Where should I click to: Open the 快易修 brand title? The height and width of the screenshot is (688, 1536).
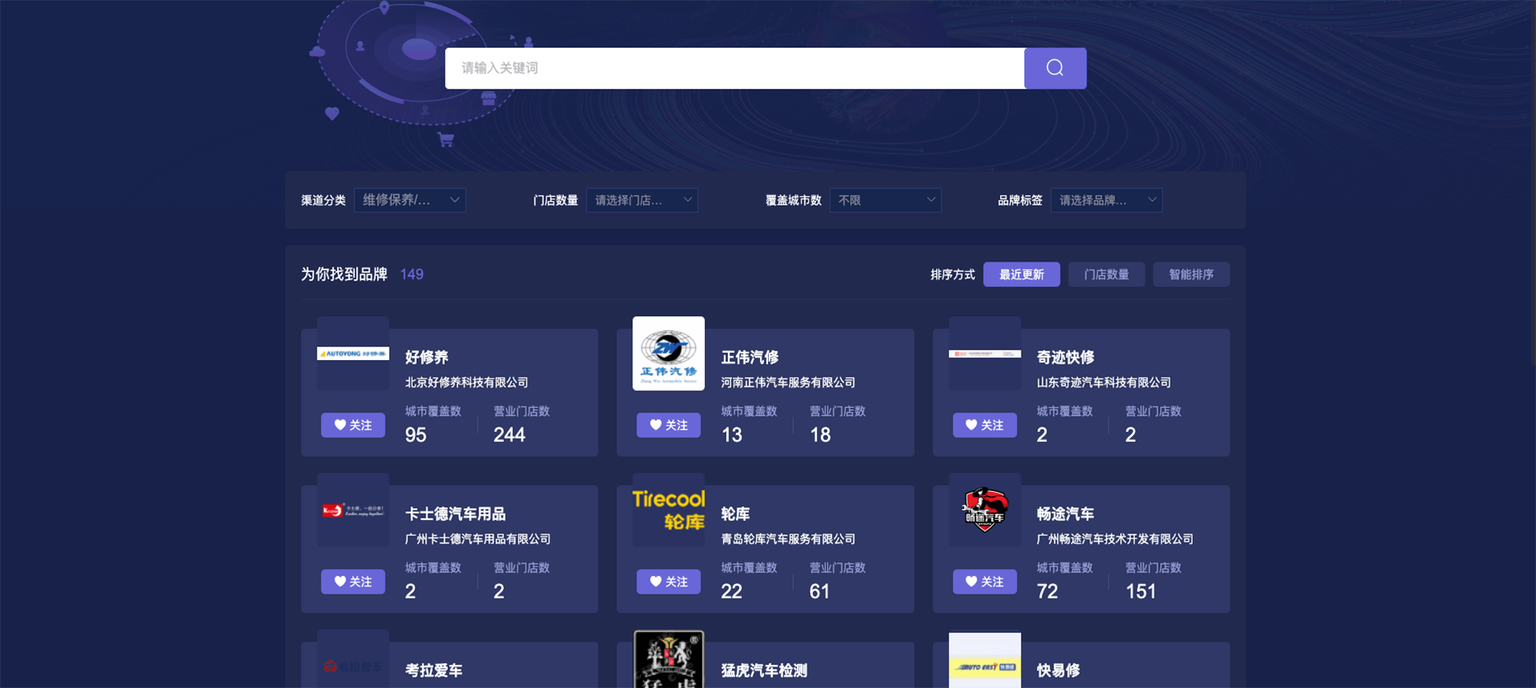point(1059,670)
